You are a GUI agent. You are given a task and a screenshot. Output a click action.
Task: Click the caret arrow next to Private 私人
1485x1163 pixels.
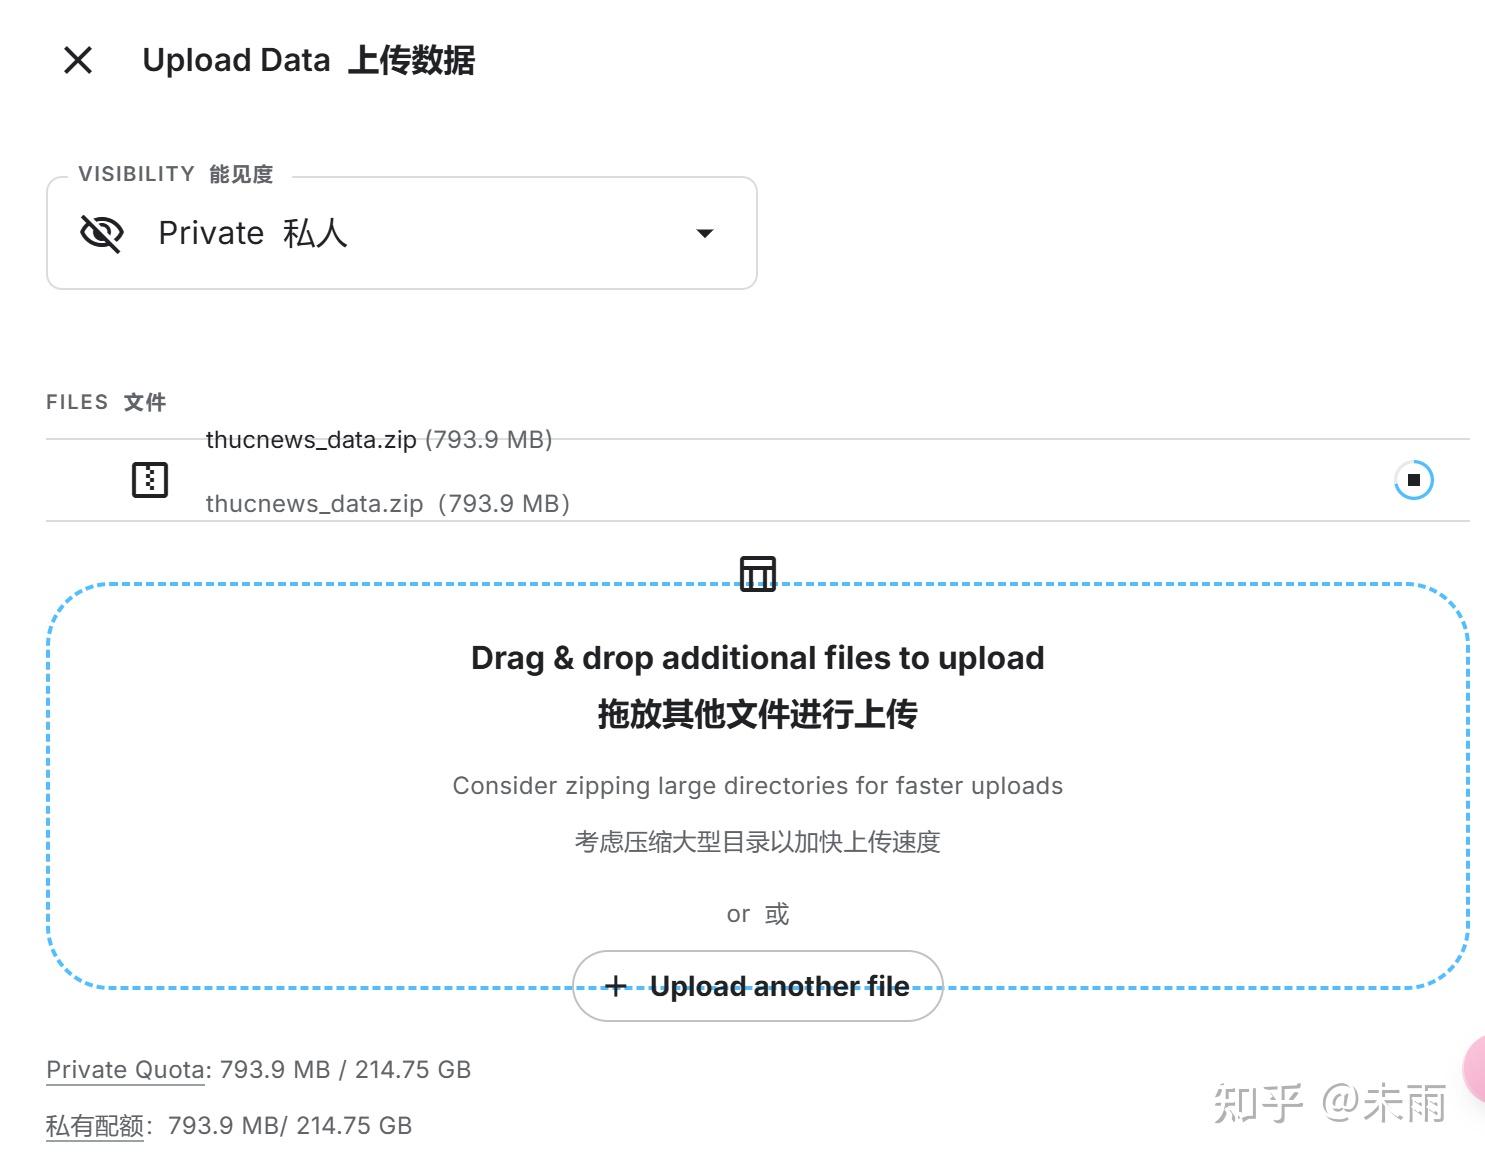coord(705,233)
